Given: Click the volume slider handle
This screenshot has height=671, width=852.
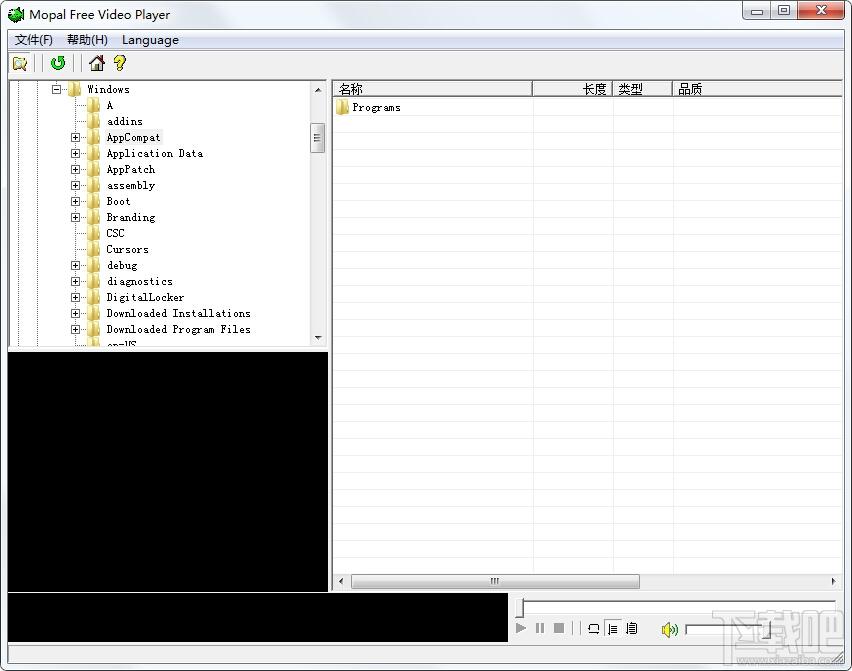Looking at the screenshot, I should click(768, 630).
